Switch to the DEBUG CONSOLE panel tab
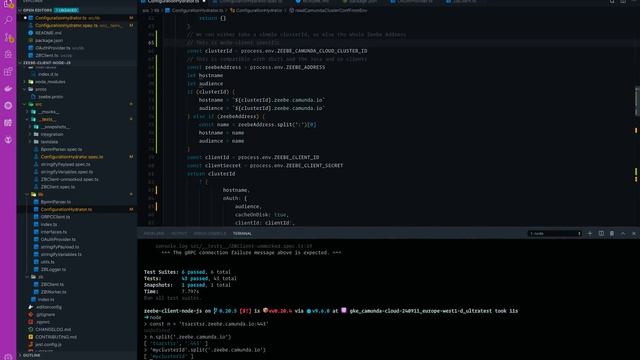The image size is (640, 360). (x=209, y=233)
